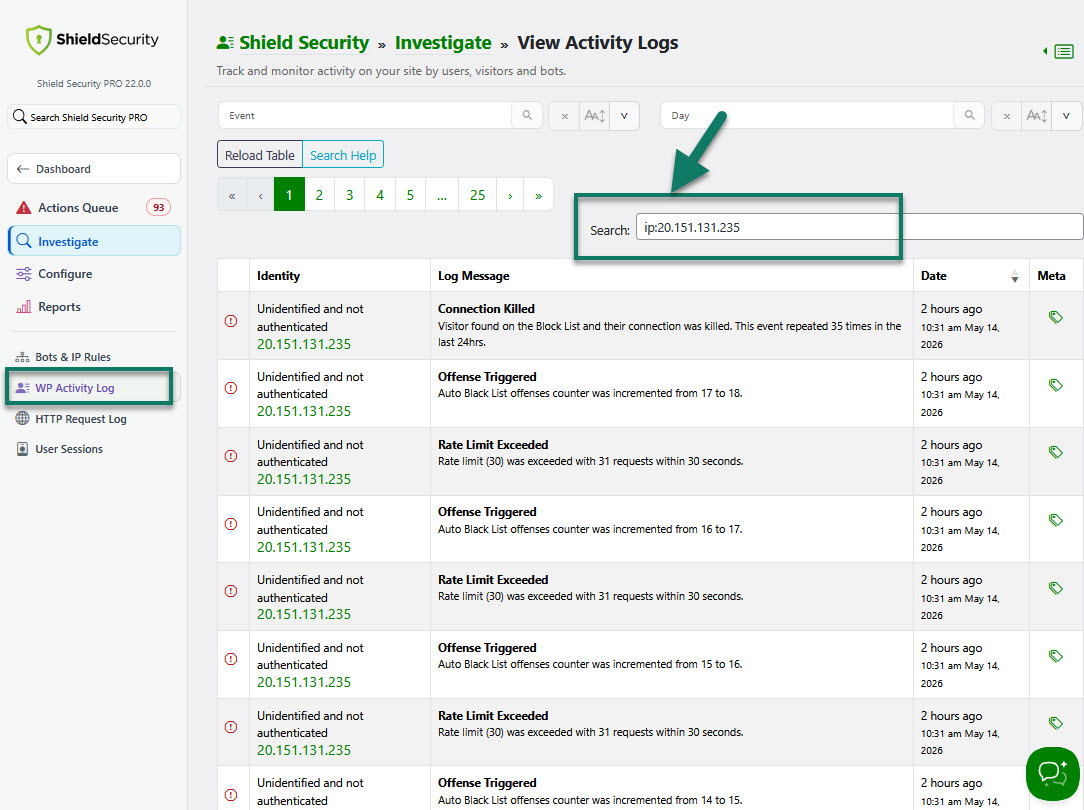This screenshot has width=1084, height=810.
Task: Click Reload Table button
Action: click(x=260, y=156)
